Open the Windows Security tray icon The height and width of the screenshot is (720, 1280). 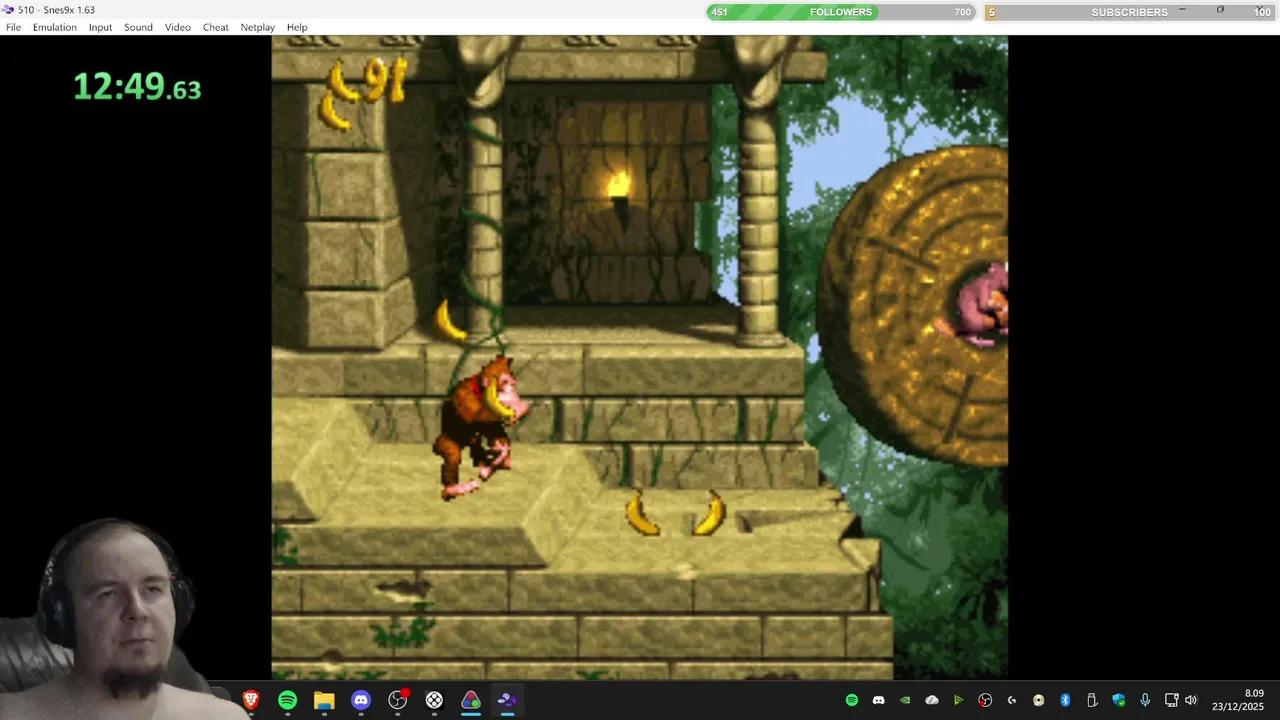pos(1118,700)
